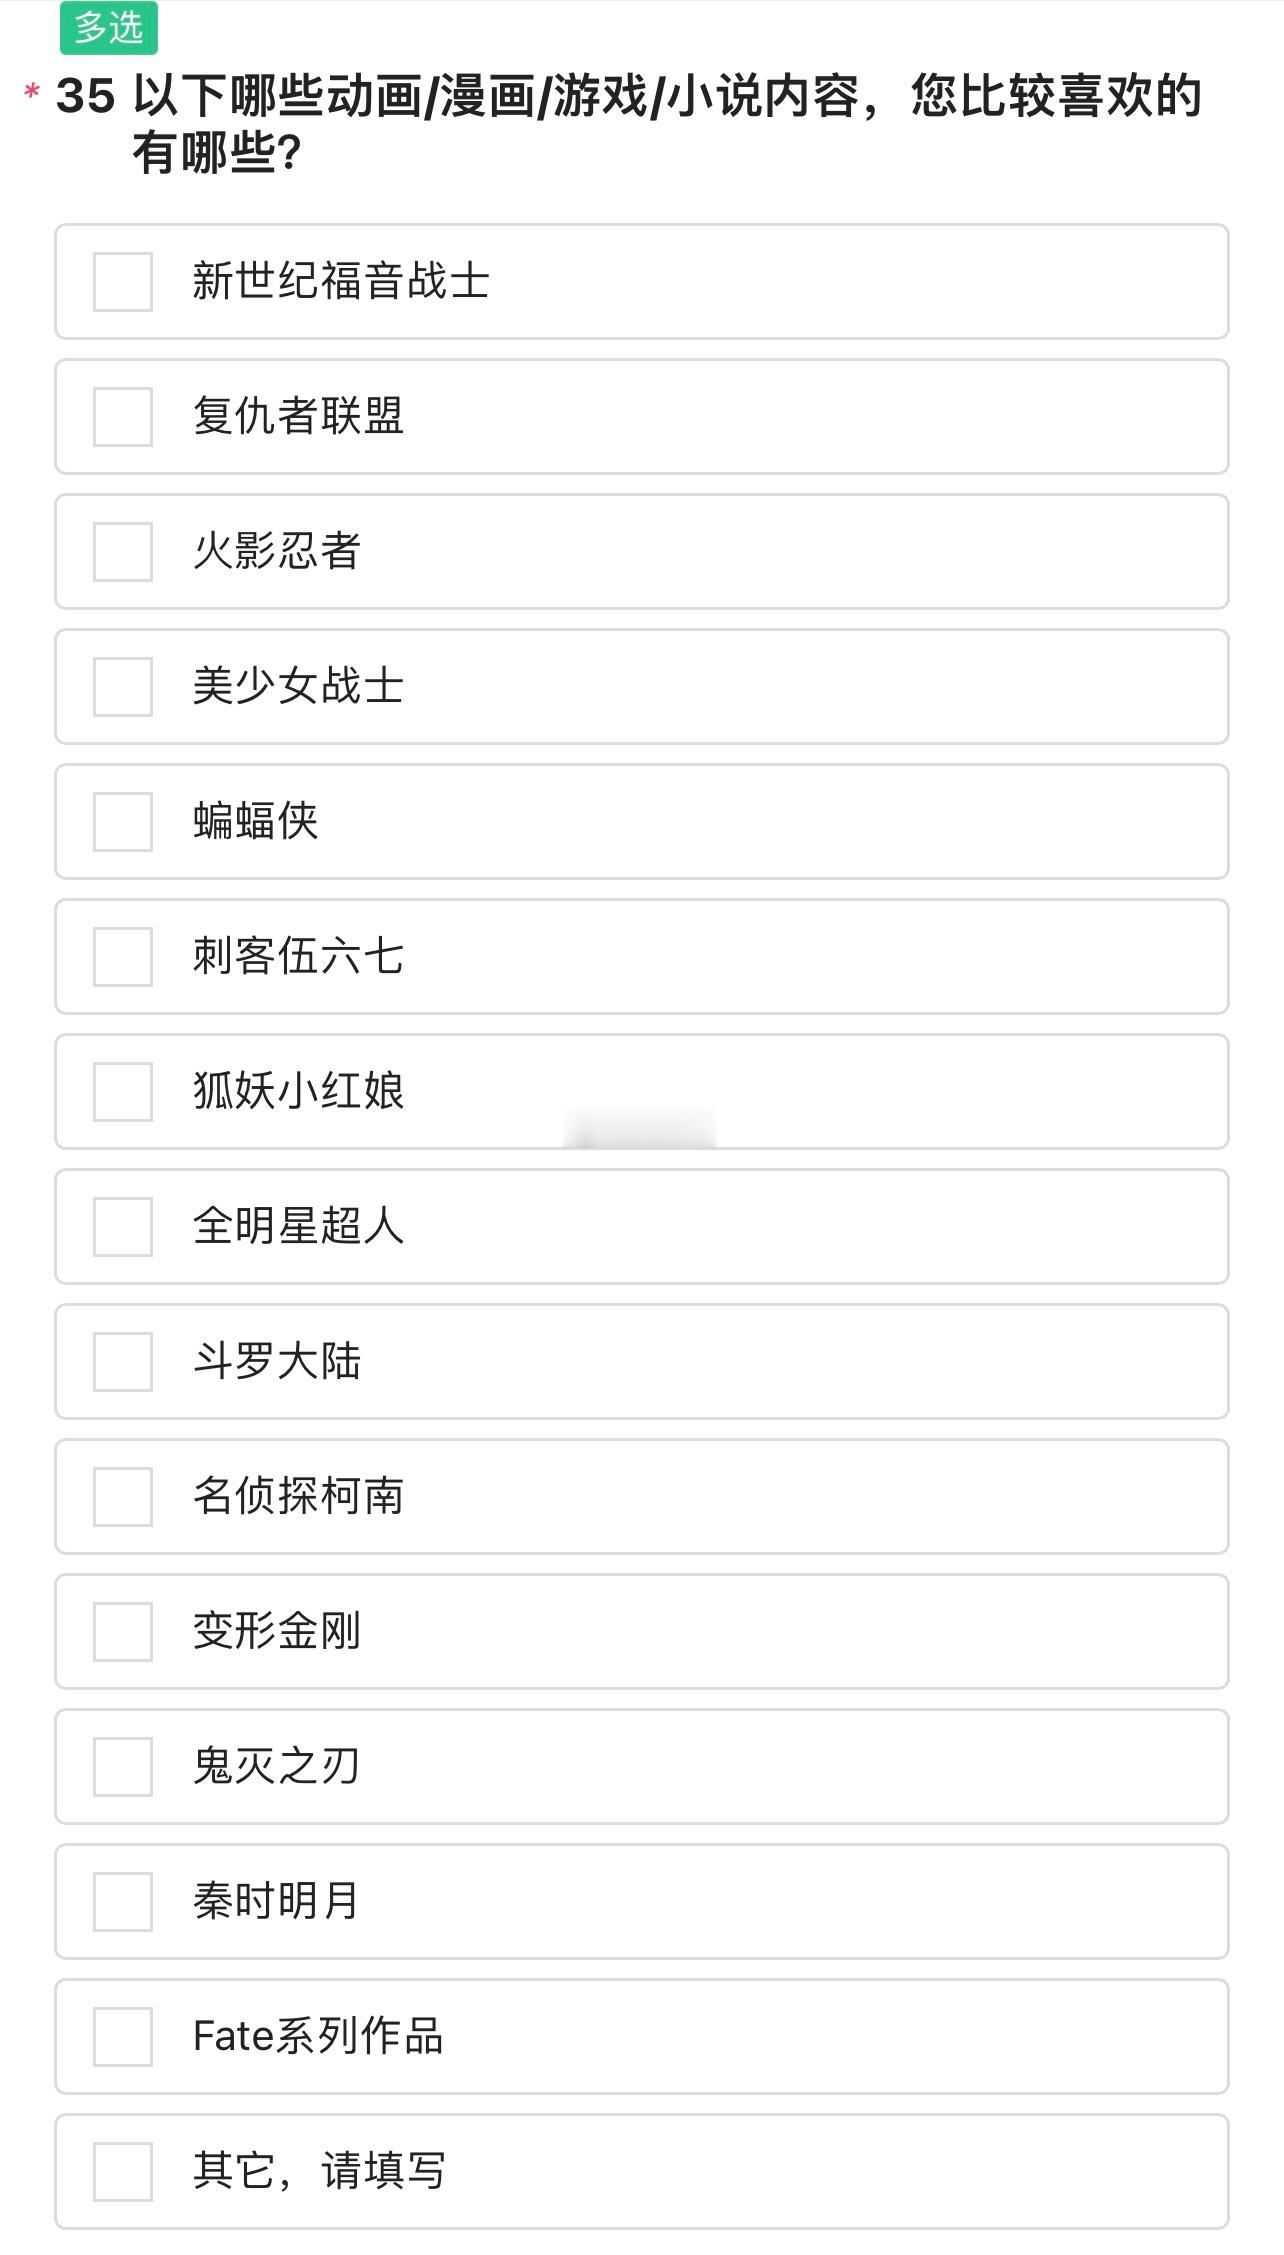Select the 鬼灭之刃 checkbox
1284x2255 pixels.
click(x=123, y=1767)
